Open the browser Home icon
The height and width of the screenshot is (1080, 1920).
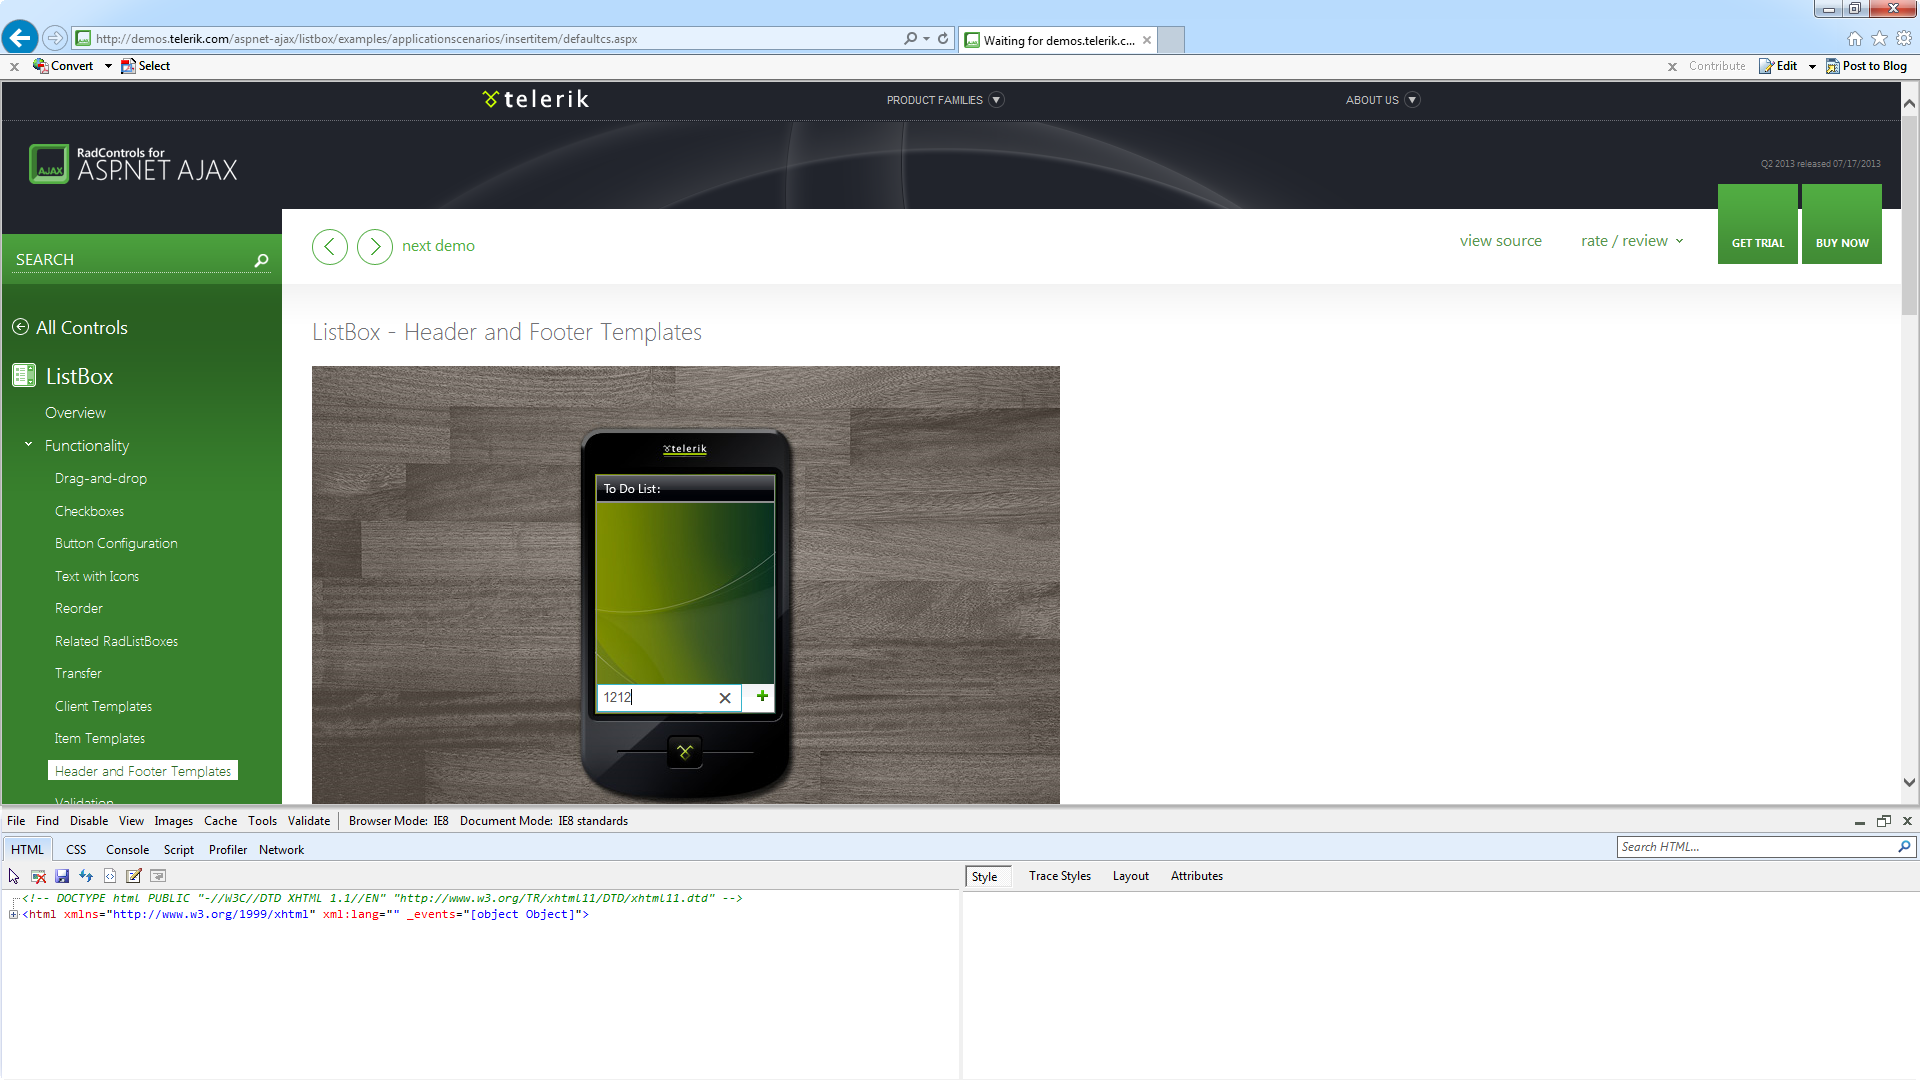click(1855, 38)
